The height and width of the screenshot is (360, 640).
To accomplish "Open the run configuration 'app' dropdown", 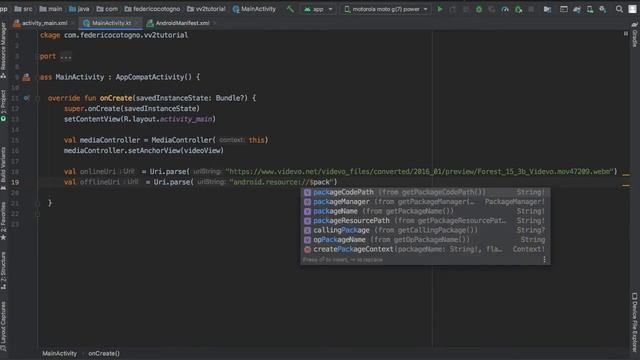I will click(318, 9).
